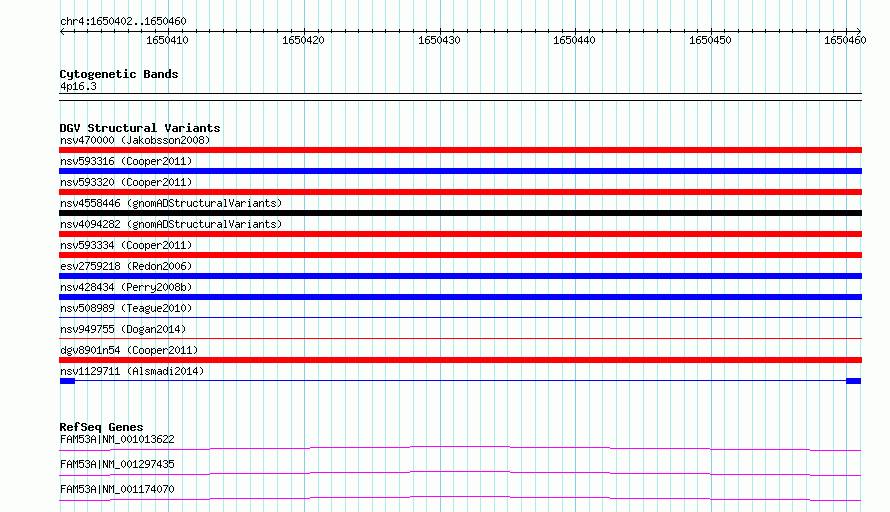
Task: Select variant label nsv593334 (Cooper2011)
Action: pyautogui.click(x=126, y=245)
